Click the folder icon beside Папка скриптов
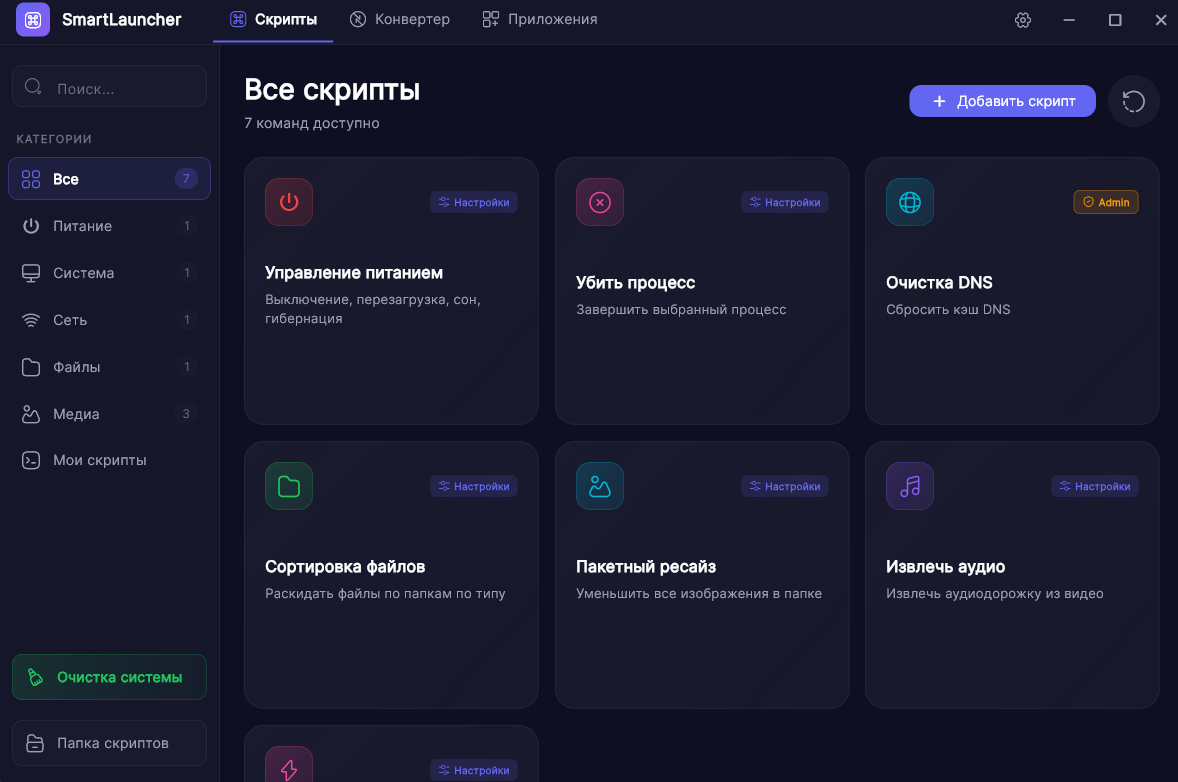This screenshot has width=1178, height=782. click(35, 743)
